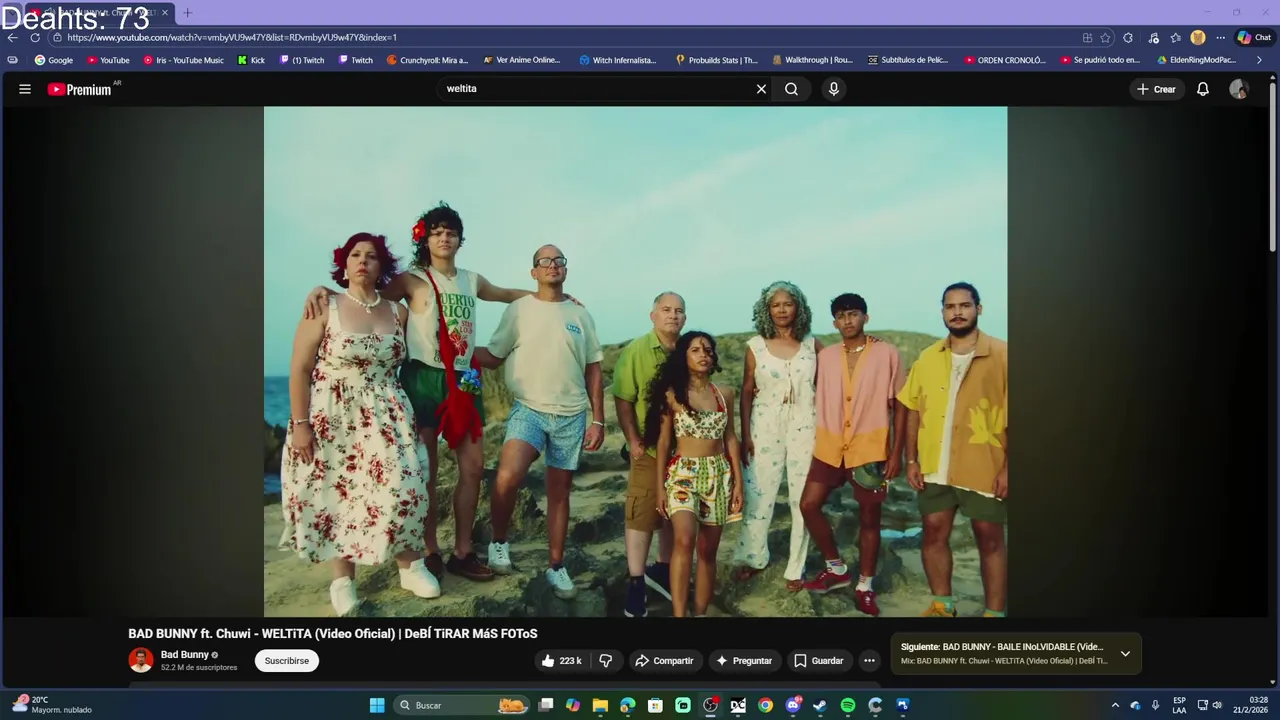Like the video with thumbs up
The image size is (1280, 720).
point(561,661)
